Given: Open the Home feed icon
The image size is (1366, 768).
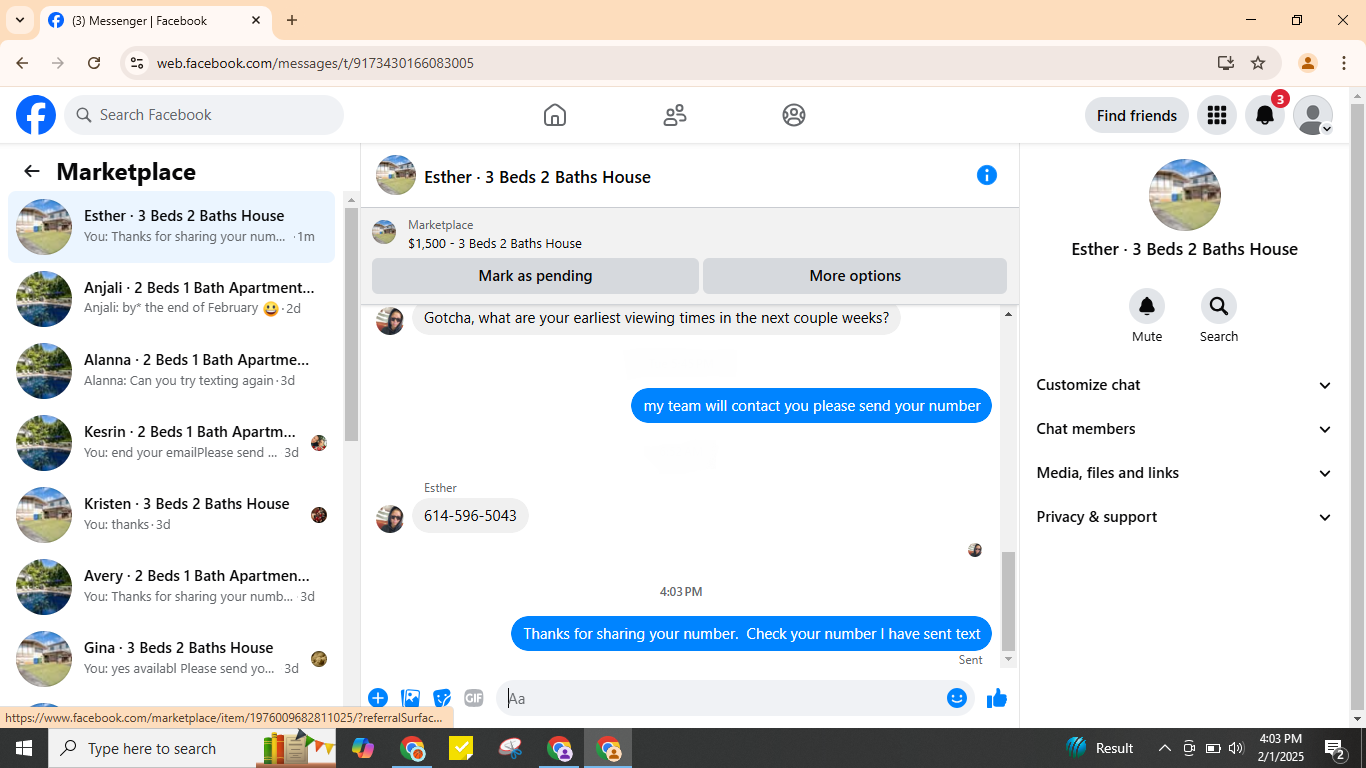Looking at the screenshot, I should (555, 115).
